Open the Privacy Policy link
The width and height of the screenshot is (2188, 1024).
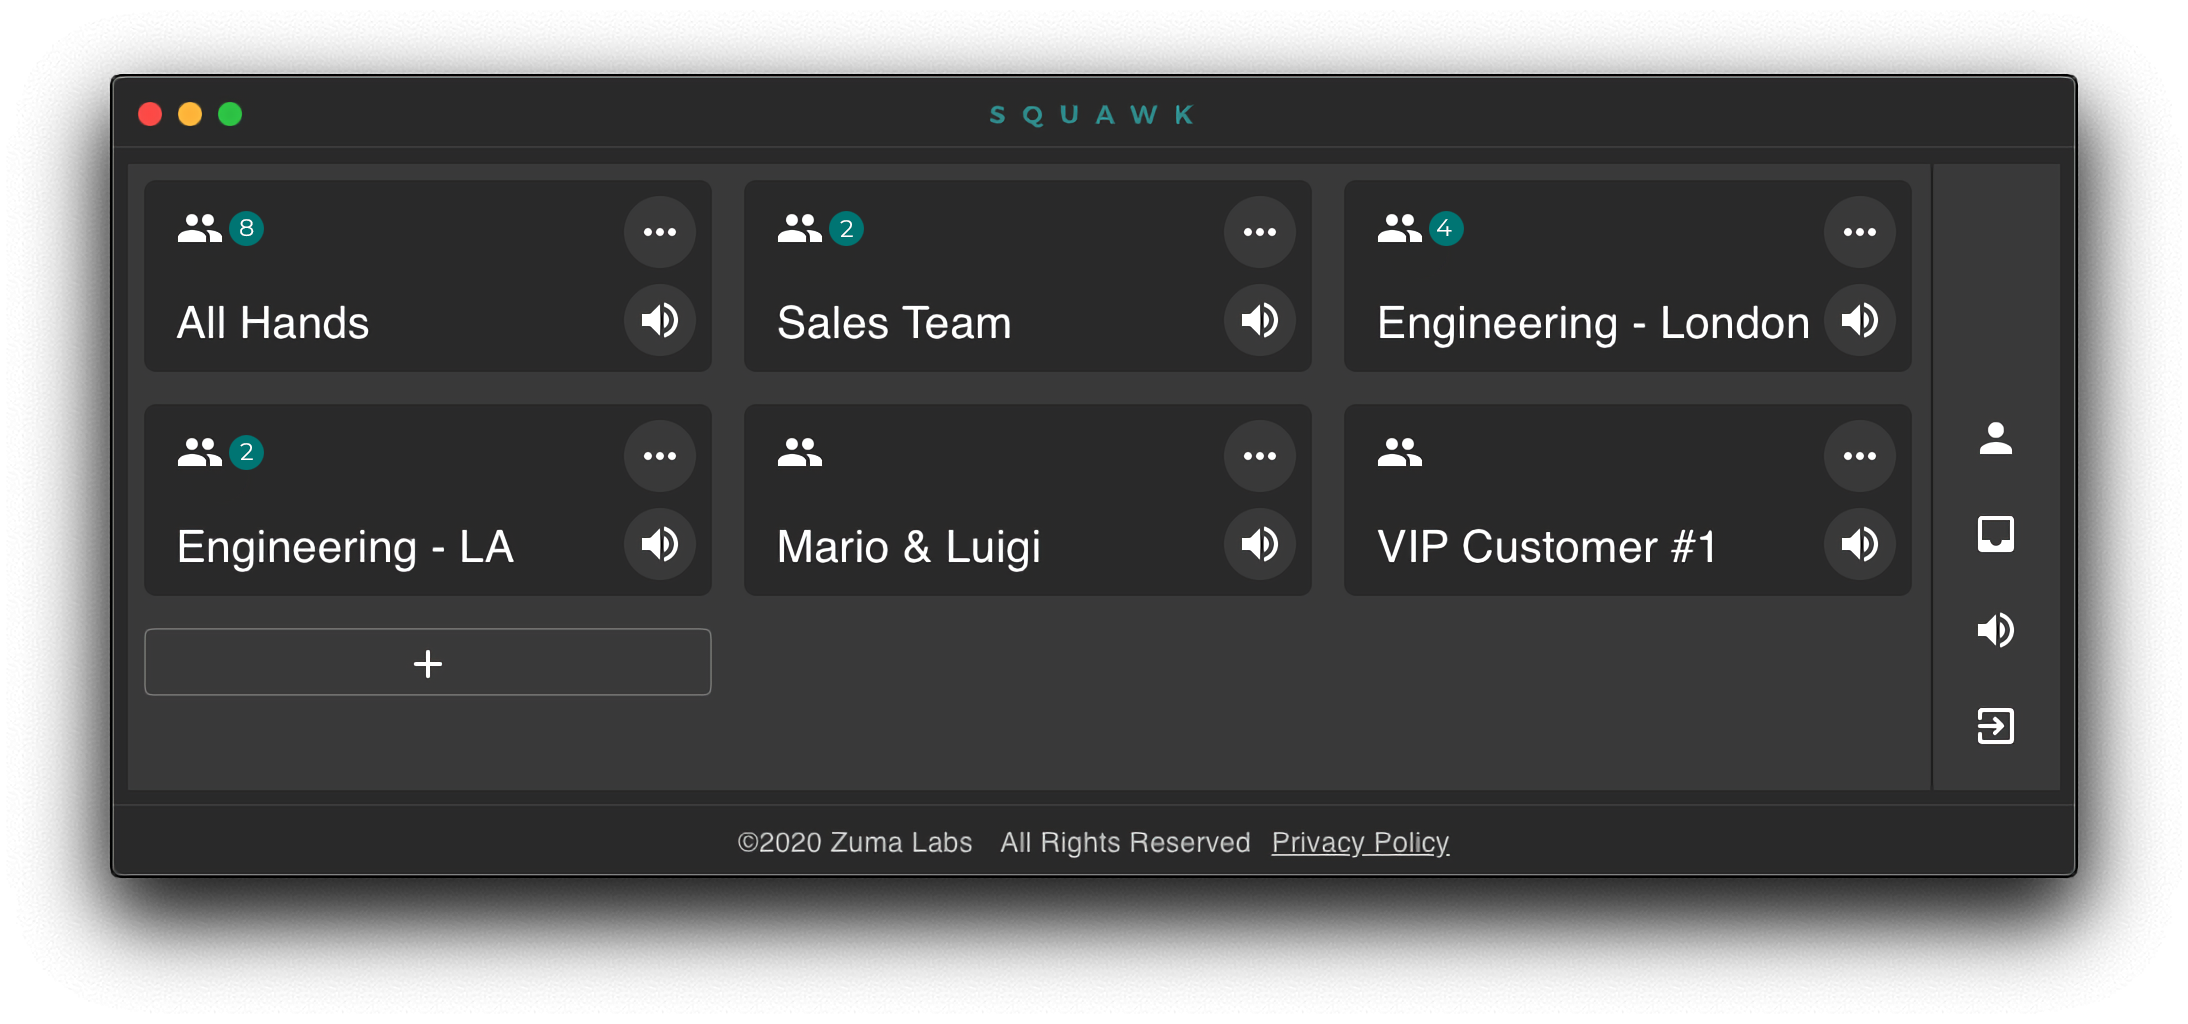click(1360, 843)
